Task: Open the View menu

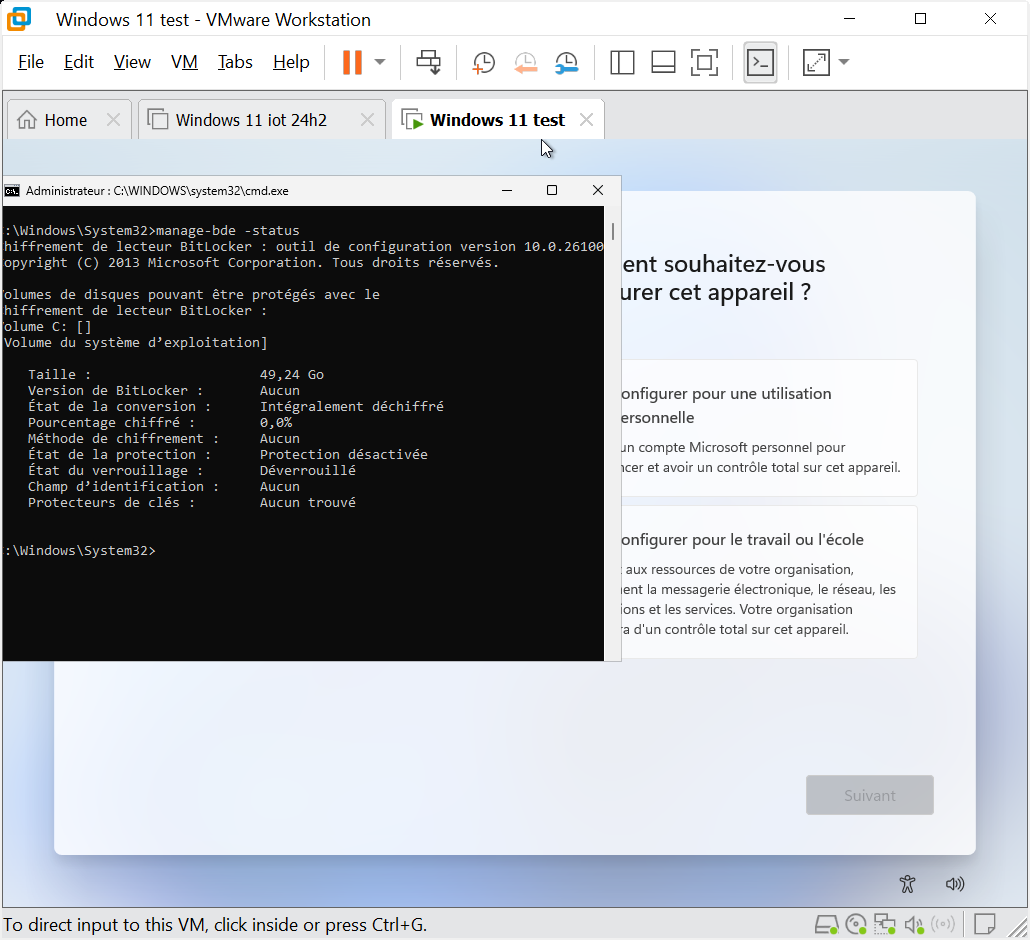Action: (x=132, y=62)
